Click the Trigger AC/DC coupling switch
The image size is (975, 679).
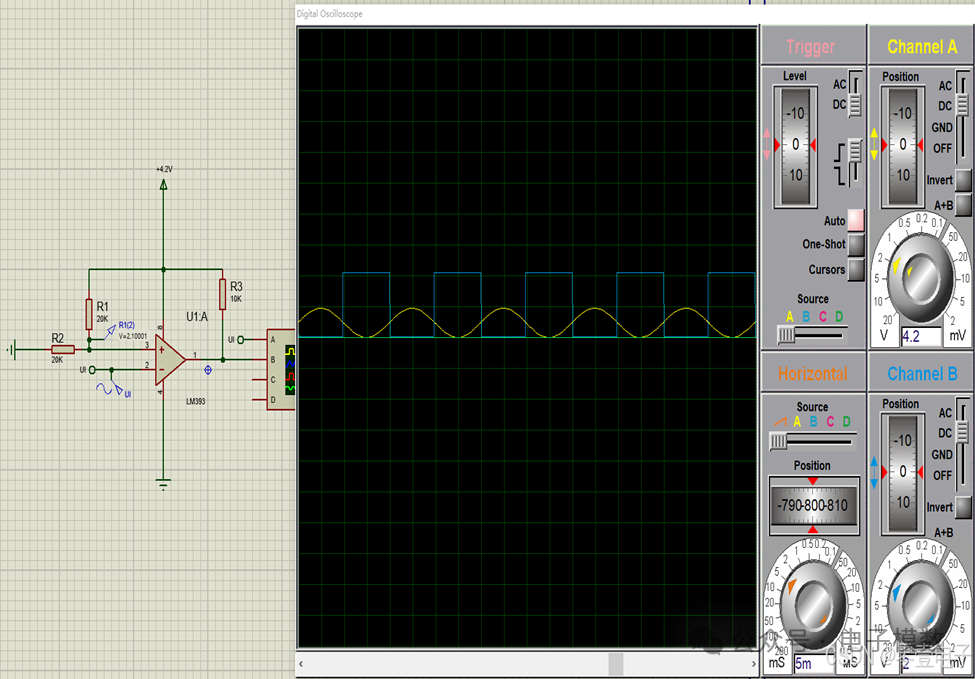(856, 95)
